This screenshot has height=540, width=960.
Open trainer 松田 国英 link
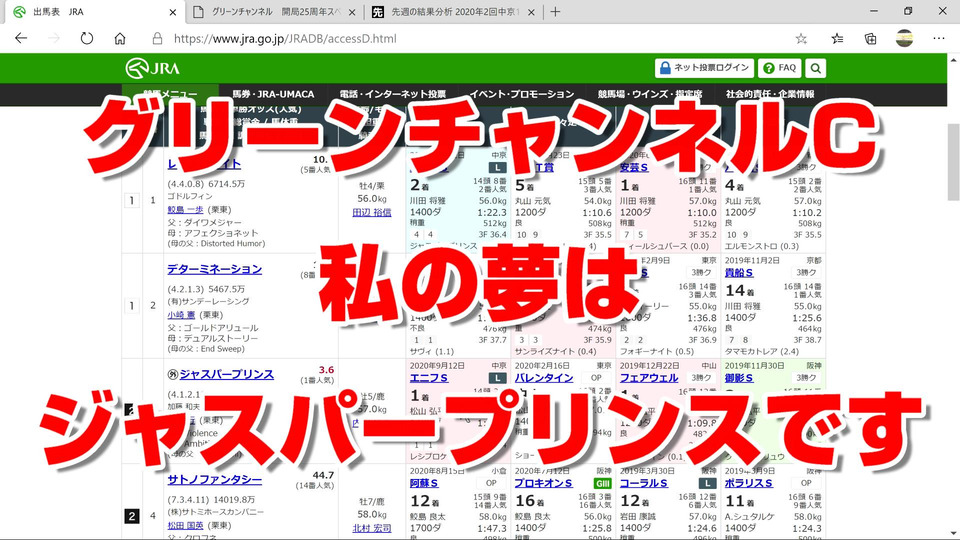click(186, 525)
